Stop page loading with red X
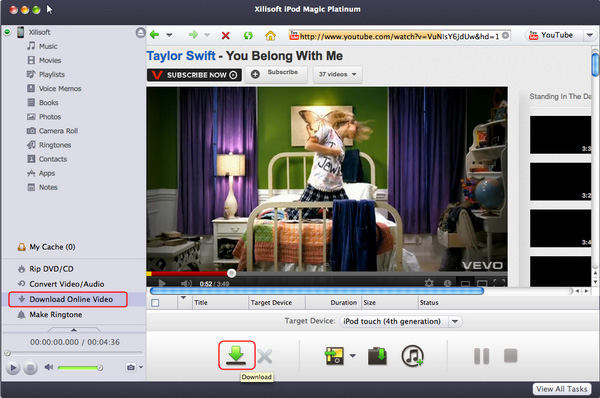600x398 pixels. [x=226, y=36]
